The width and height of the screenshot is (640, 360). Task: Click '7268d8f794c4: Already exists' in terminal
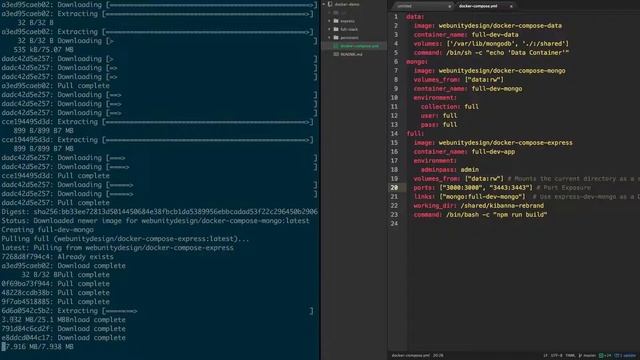[58, 257]
